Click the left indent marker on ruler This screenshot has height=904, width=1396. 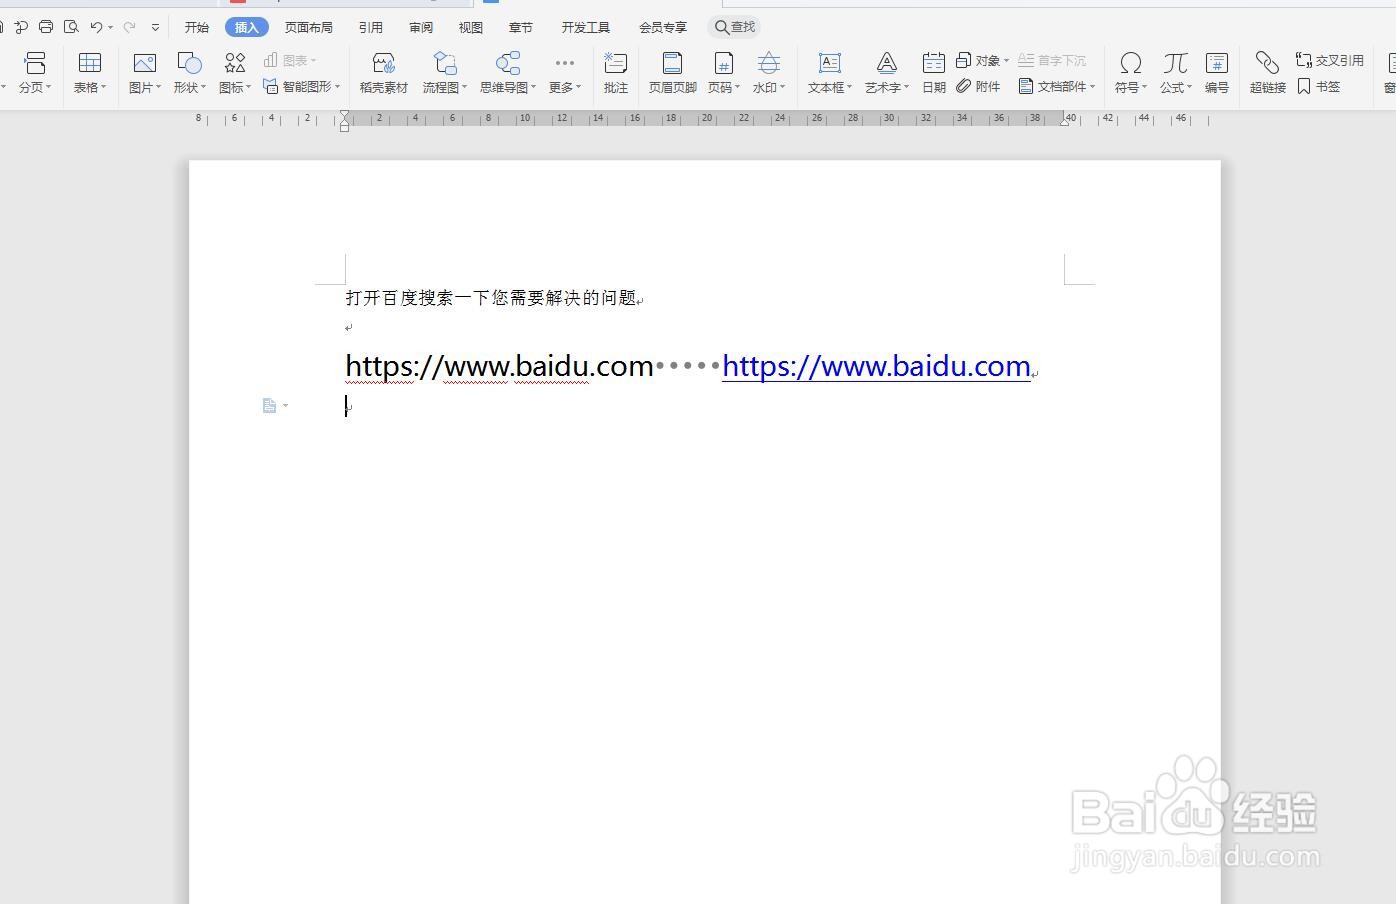pyautogui.click(x=345, y=121)
